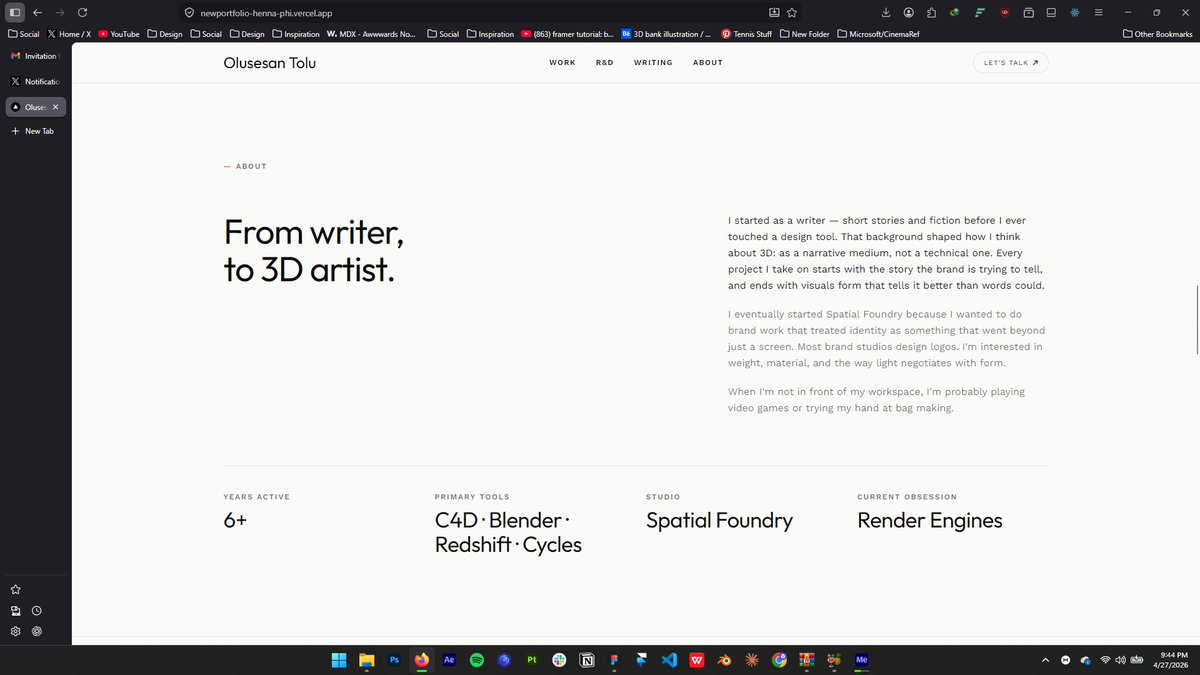Switch to the Gmail Invitation tab
1200x675 pixels.
pos(35,56)
